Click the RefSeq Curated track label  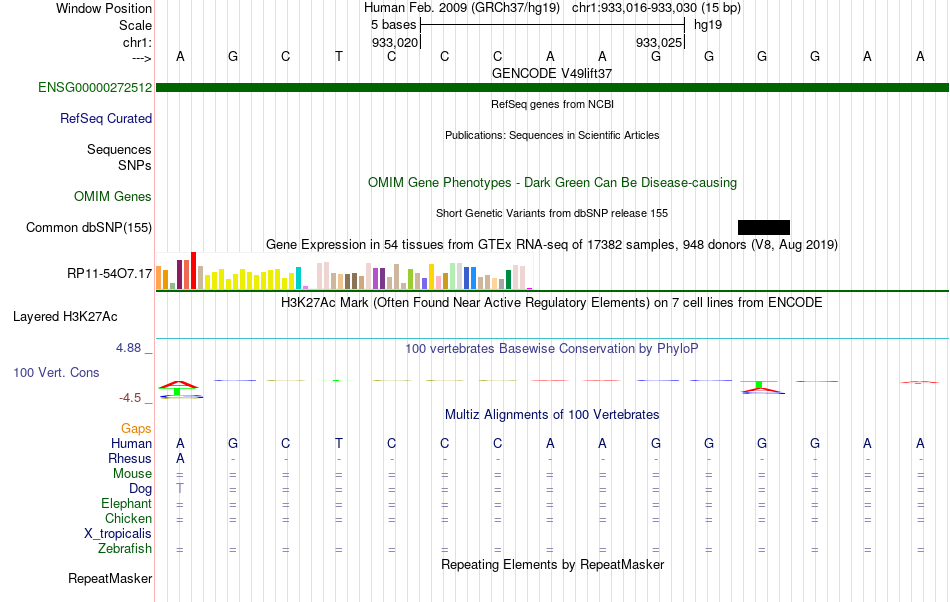(106, 118)
